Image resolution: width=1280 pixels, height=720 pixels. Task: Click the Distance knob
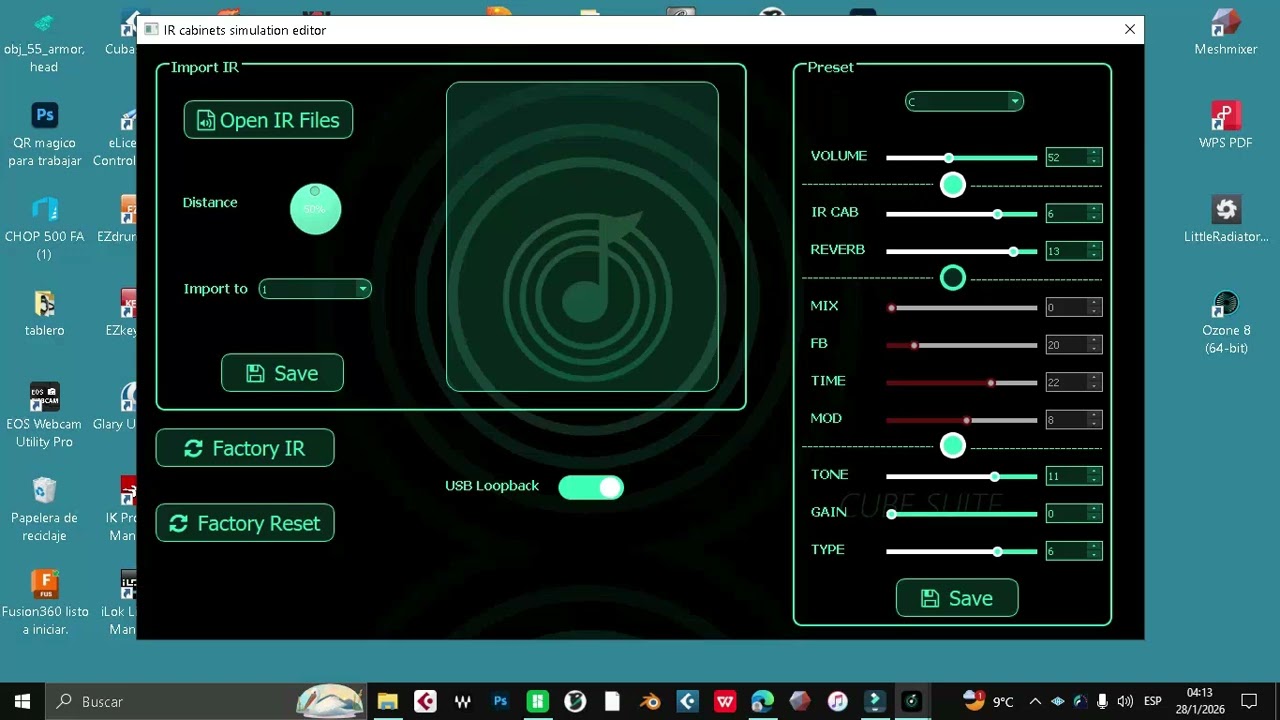[315, 208]
